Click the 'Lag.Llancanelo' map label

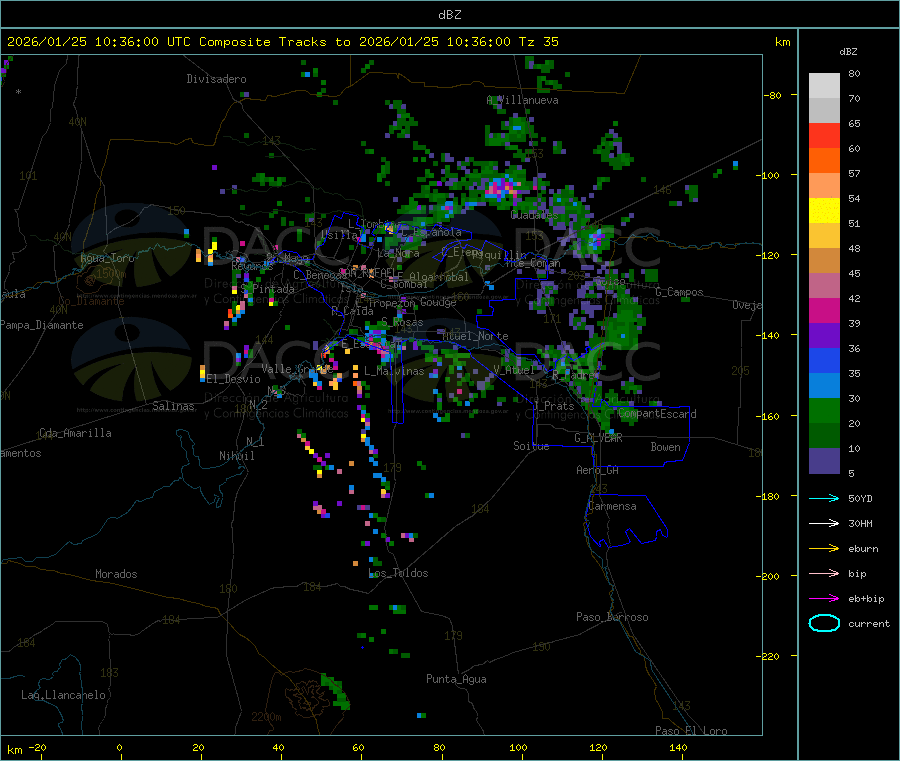[x=64, y=695]
